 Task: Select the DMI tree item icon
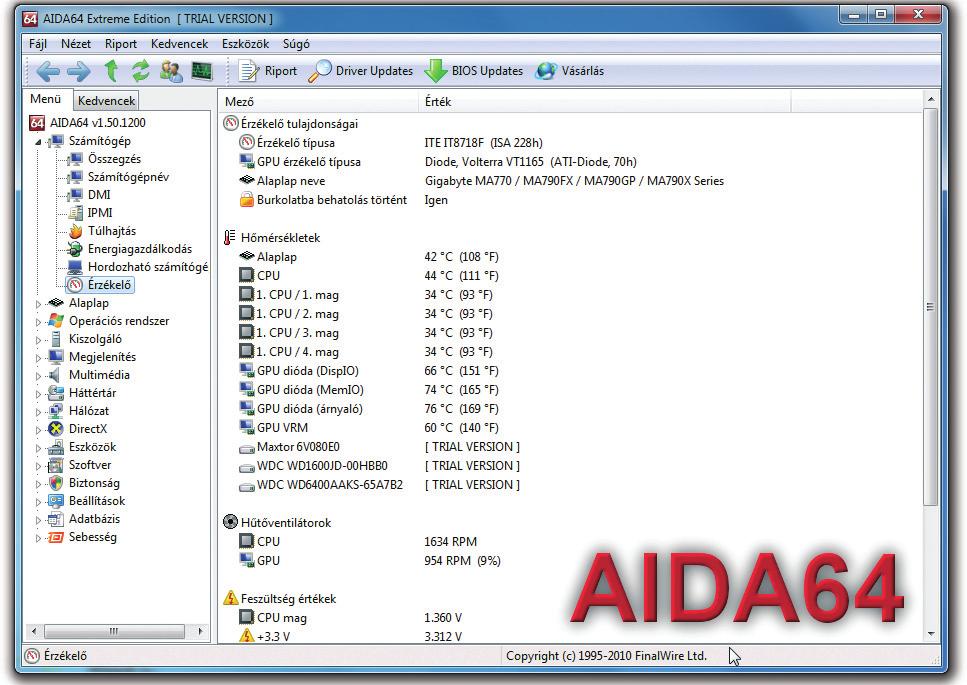coord(75,195)
